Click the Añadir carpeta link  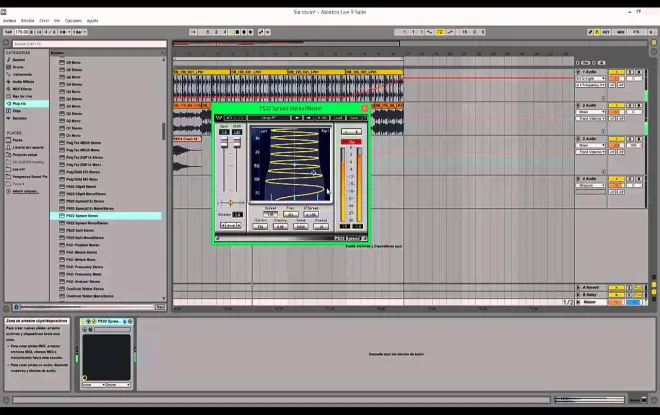click(x=25, y=191)
